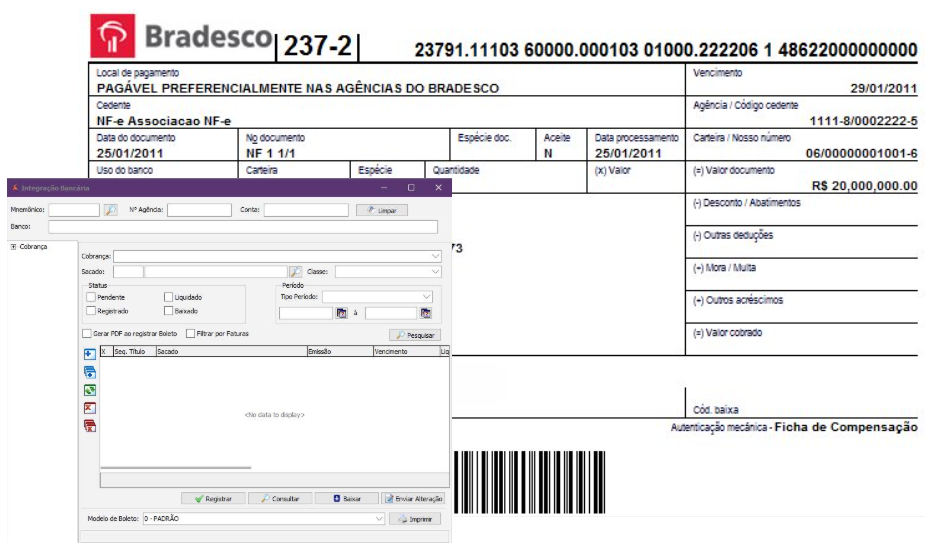The height and width of the screenshot is (543, 925).
Task: Click the boleto value R$ 20,000,000.00
Action: click(x=864, y=186)
